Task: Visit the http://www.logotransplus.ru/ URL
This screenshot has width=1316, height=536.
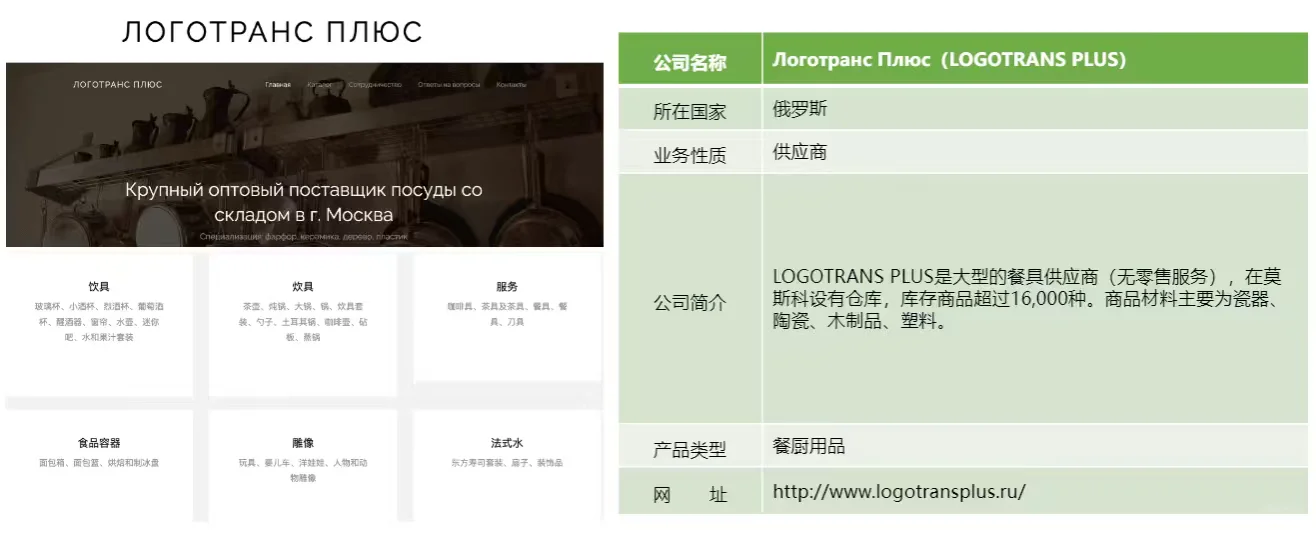Action: pos(899,492)
